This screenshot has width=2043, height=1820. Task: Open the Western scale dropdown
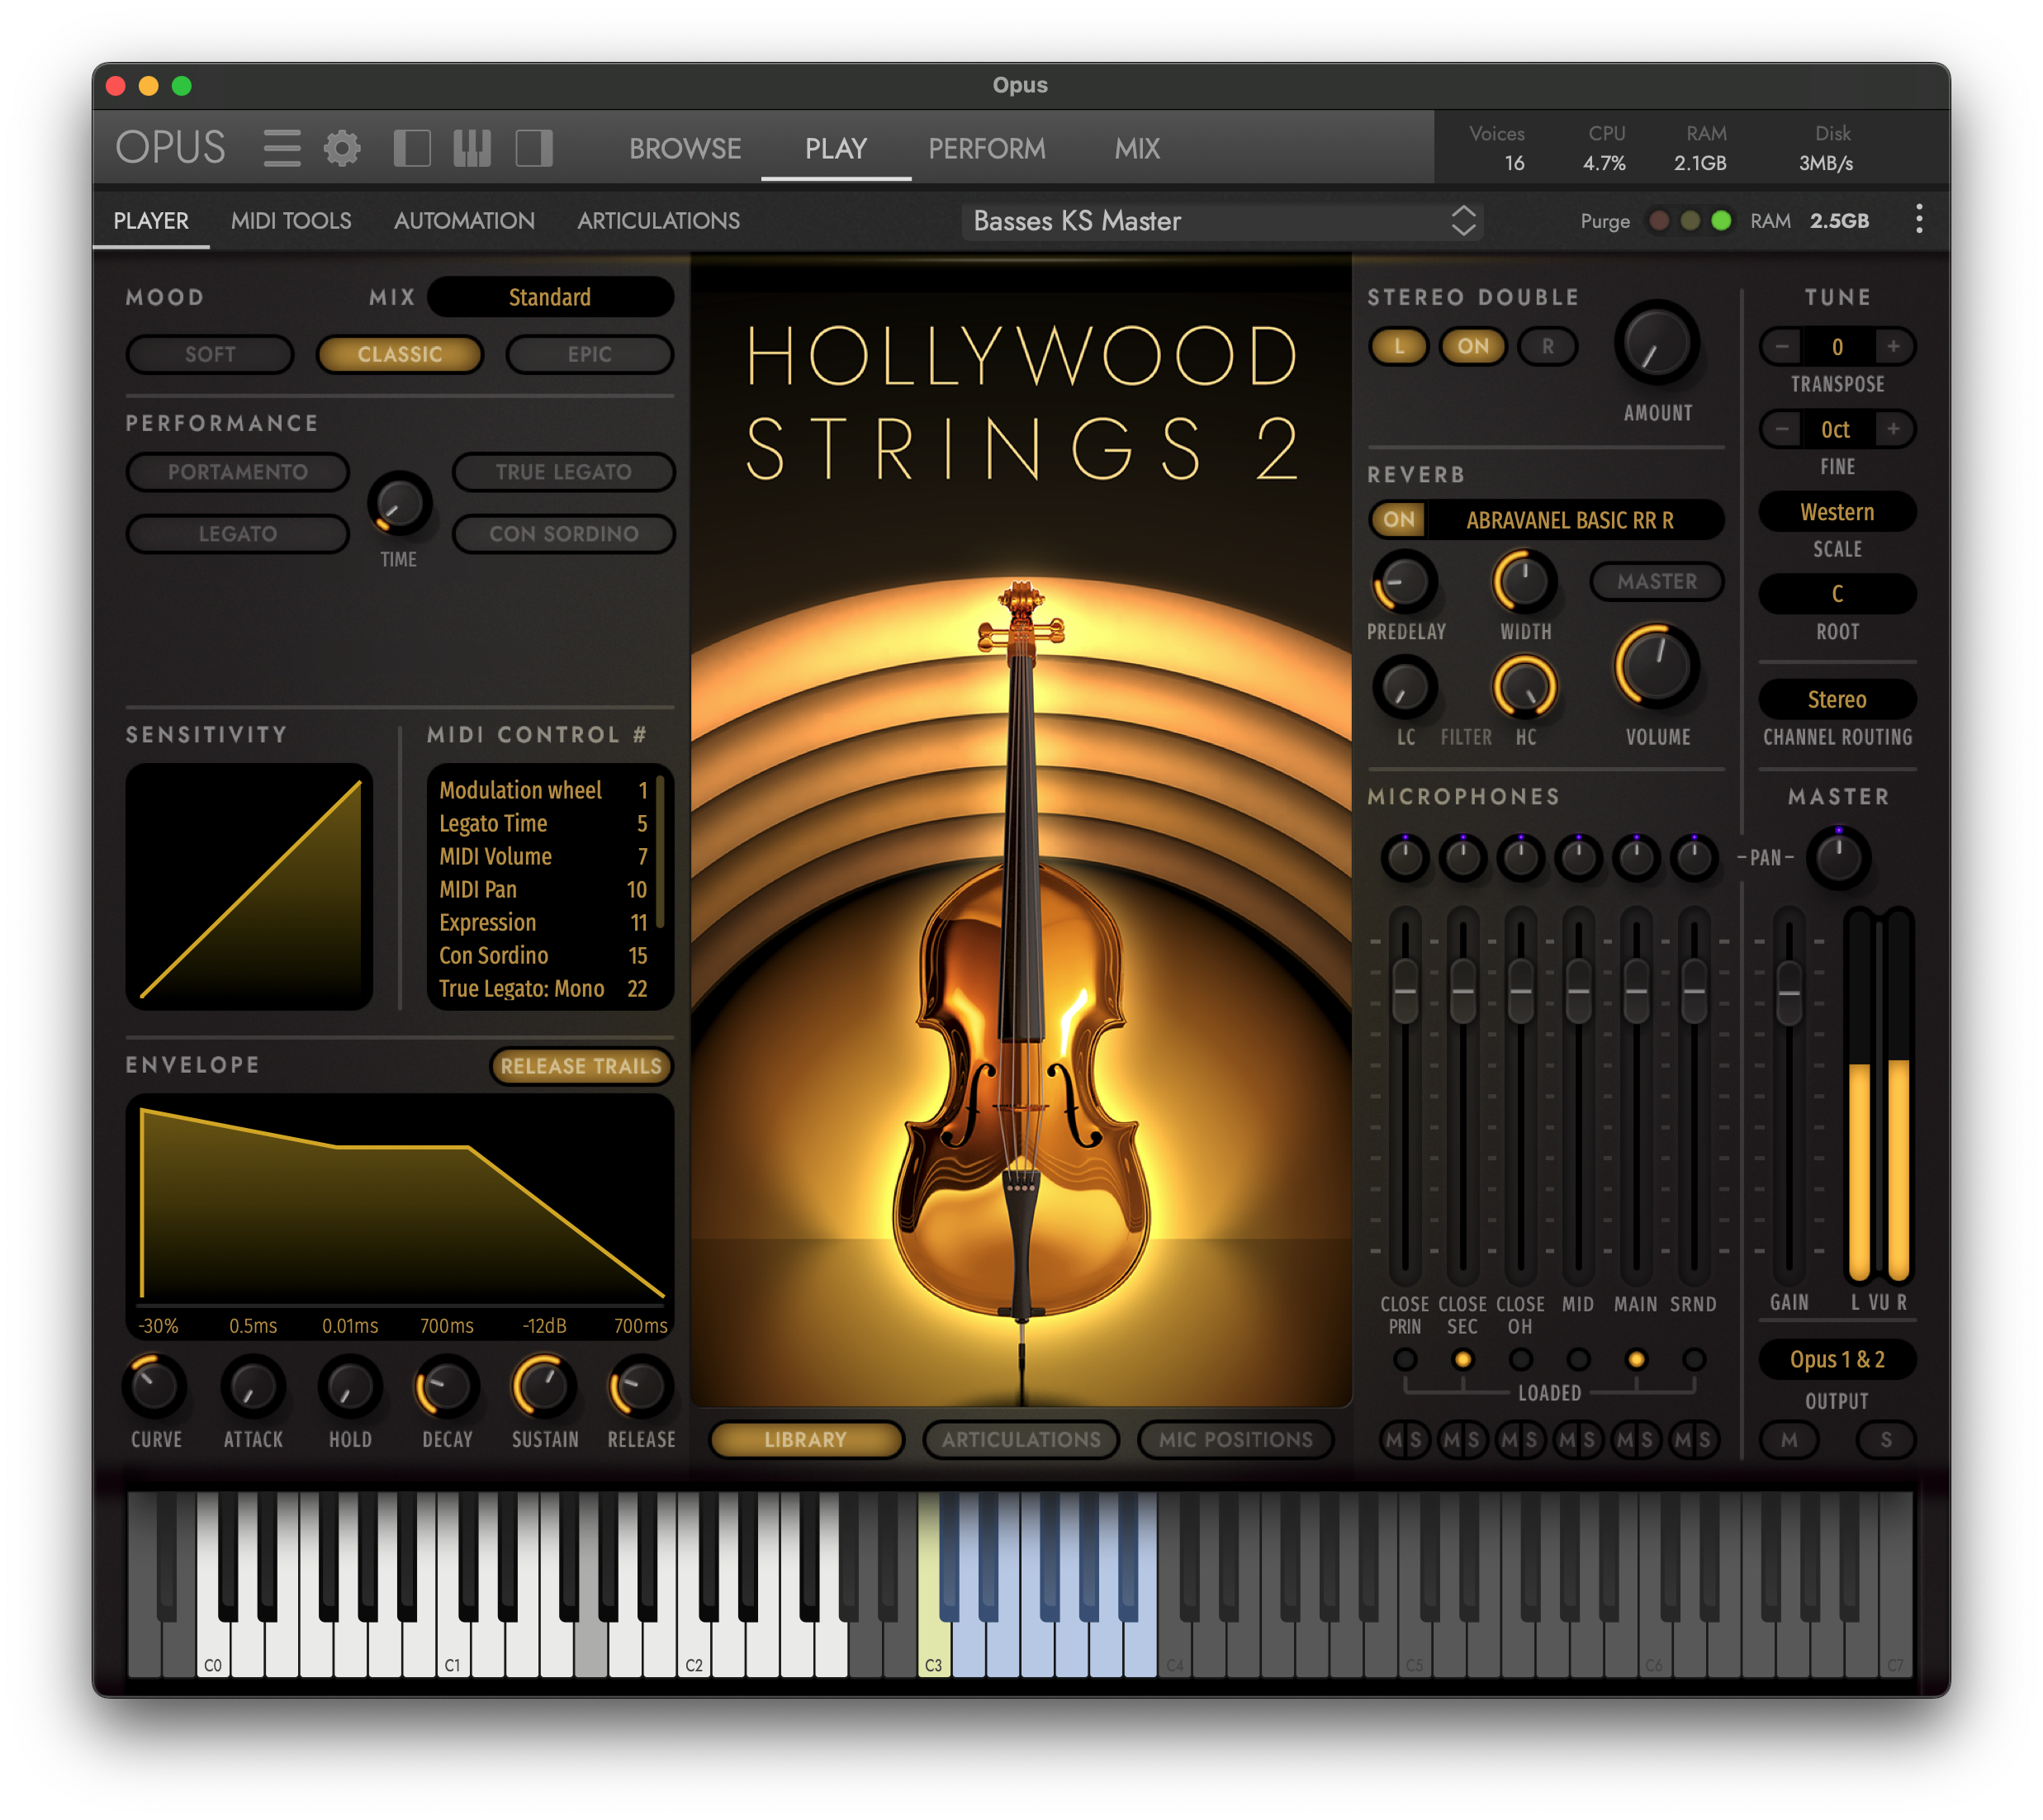point(1837,512)
